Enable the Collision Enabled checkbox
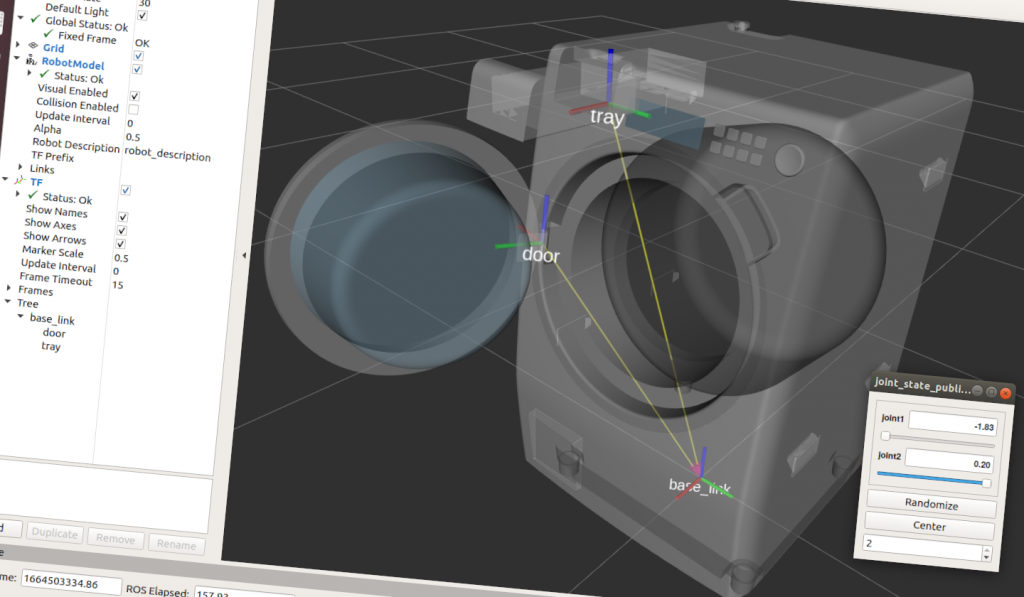Viewport: 1024px width, 597px height. tap(133, 109)
